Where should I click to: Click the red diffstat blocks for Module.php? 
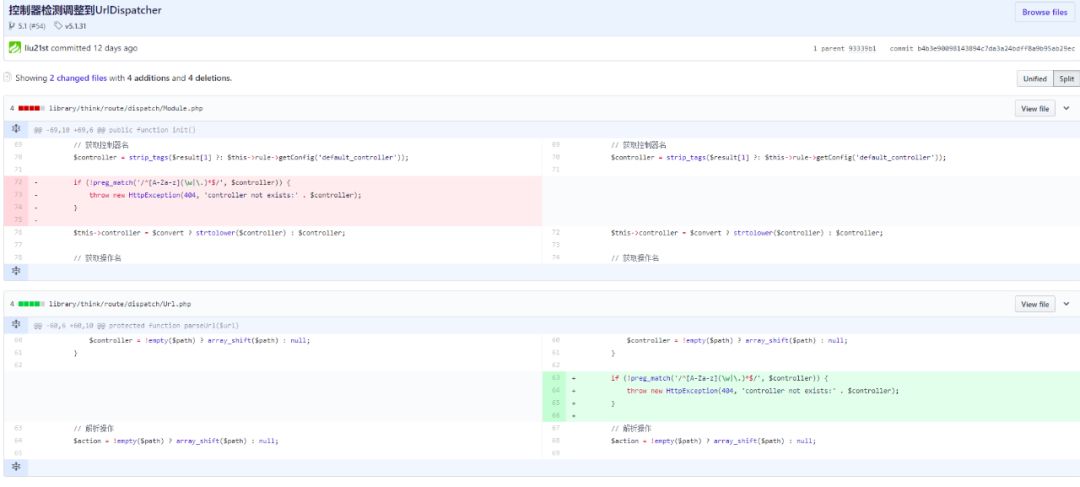pos(31,109)
